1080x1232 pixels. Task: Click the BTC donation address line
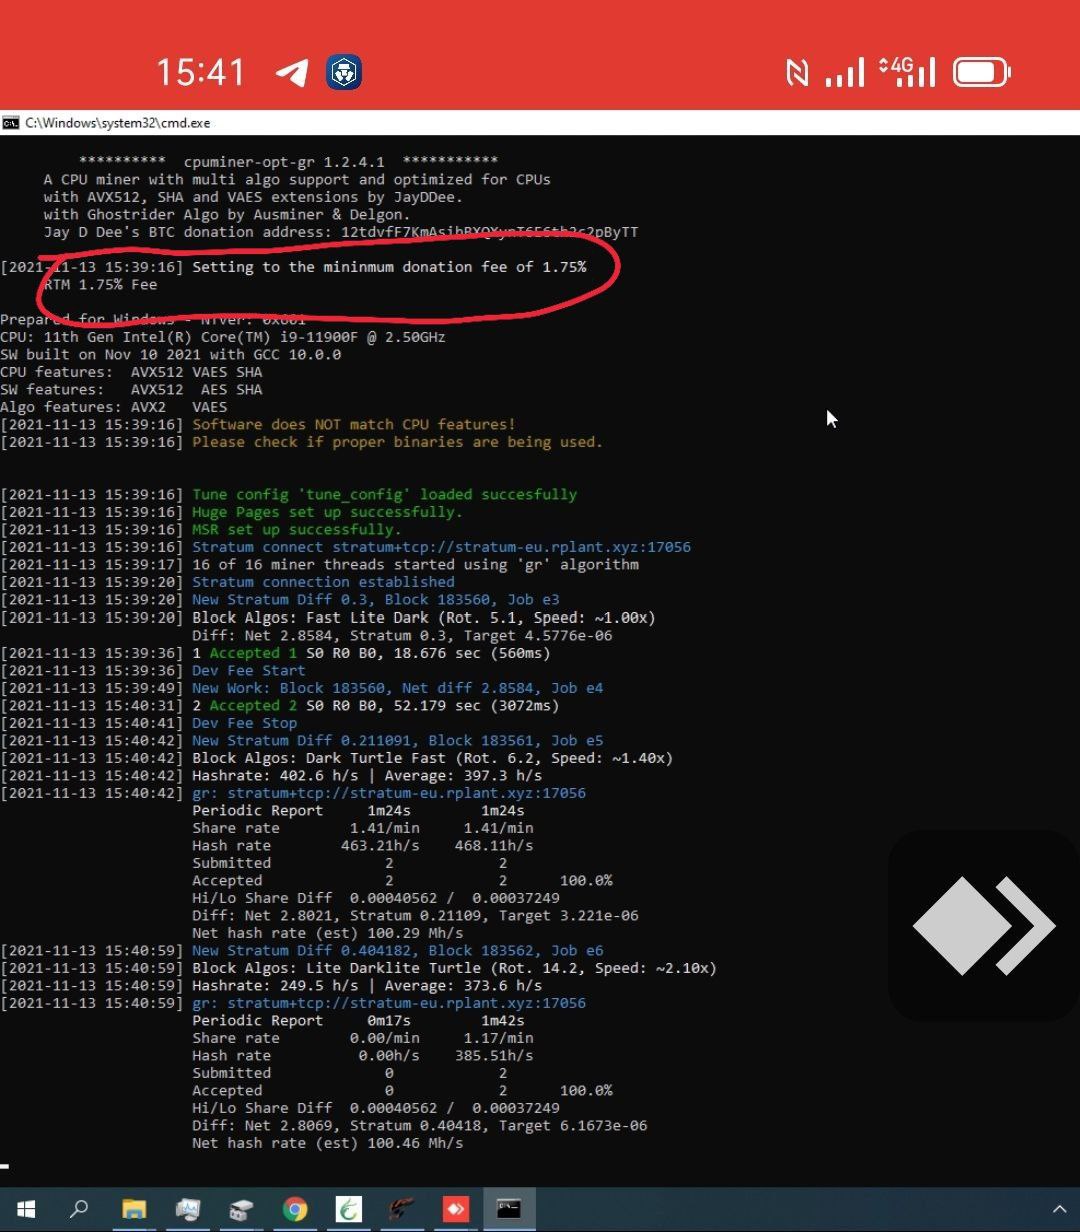coord(341,232)
